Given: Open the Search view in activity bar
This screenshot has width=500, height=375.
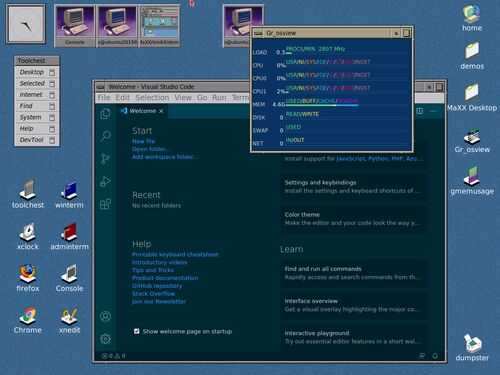Looking at the screenshot, I should [x=106, y=136].
